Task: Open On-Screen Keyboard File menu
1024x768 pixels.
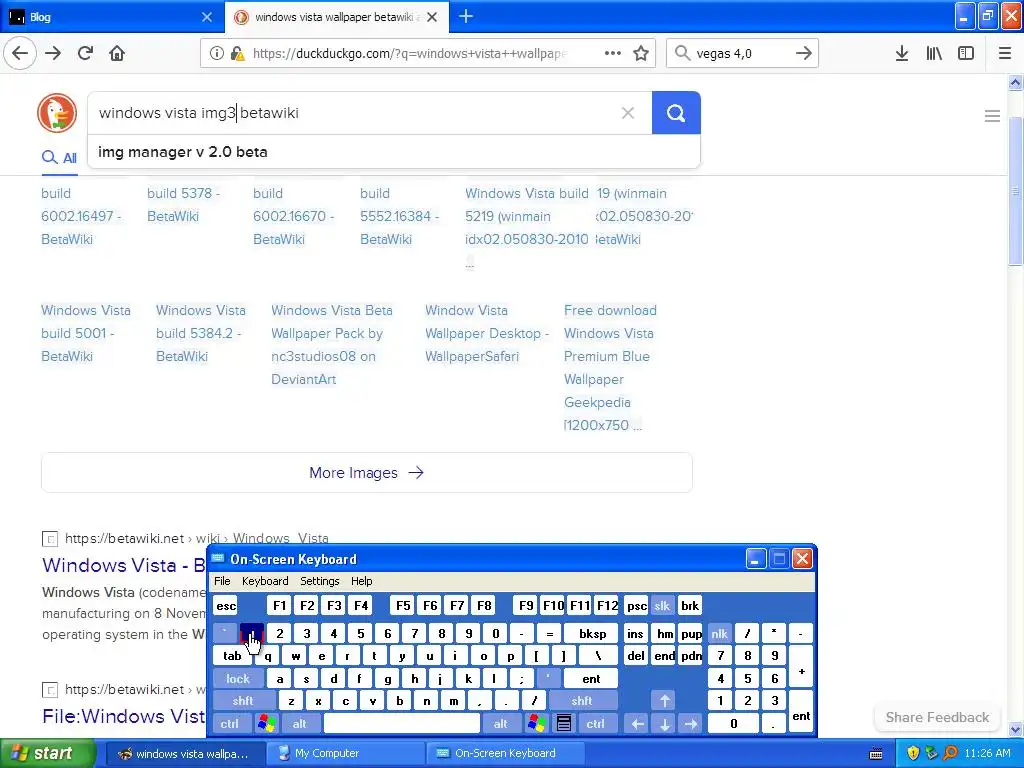Action: 222,581
